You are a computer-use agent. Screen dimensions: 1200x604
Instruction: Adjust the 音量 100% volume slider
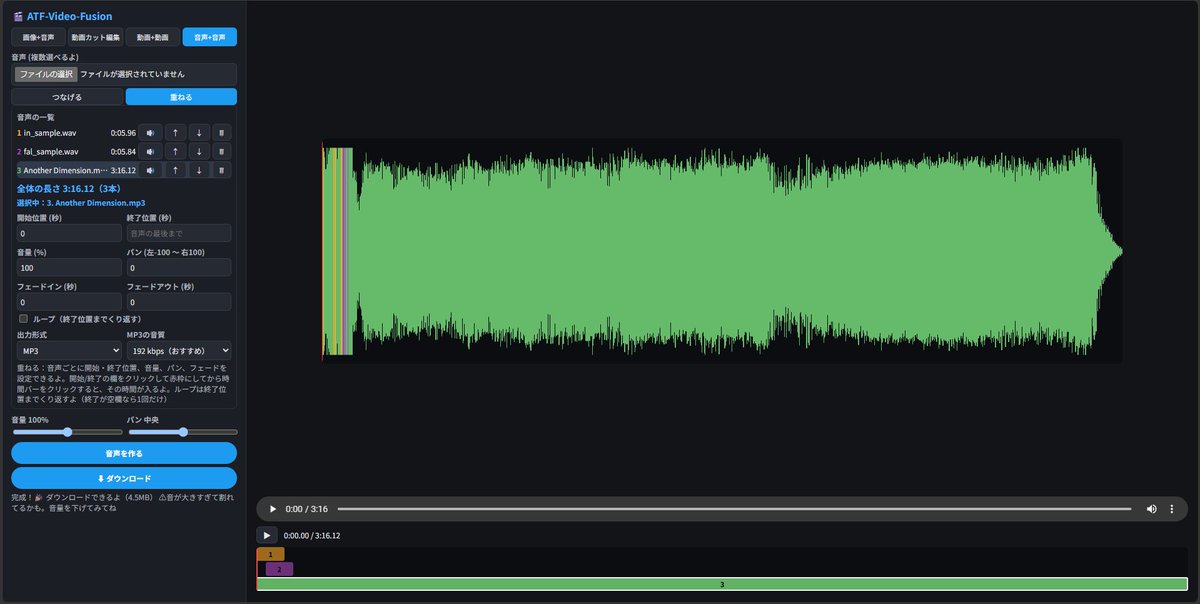67,432
